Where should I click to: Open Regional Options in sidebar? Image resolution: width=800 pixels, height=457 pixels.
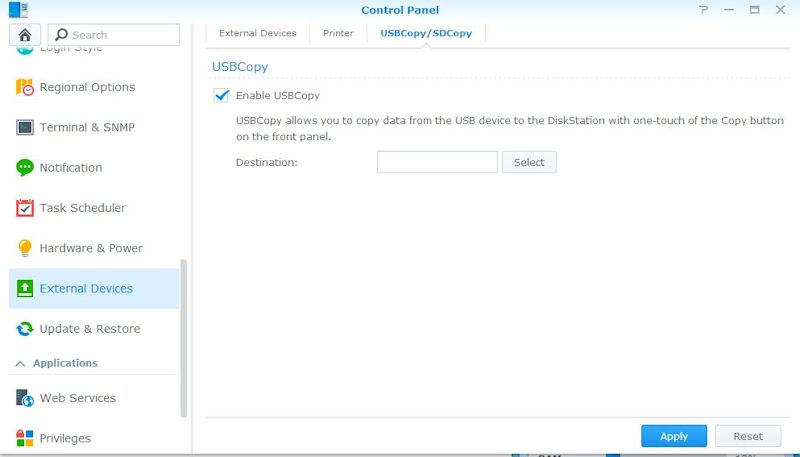94,87
